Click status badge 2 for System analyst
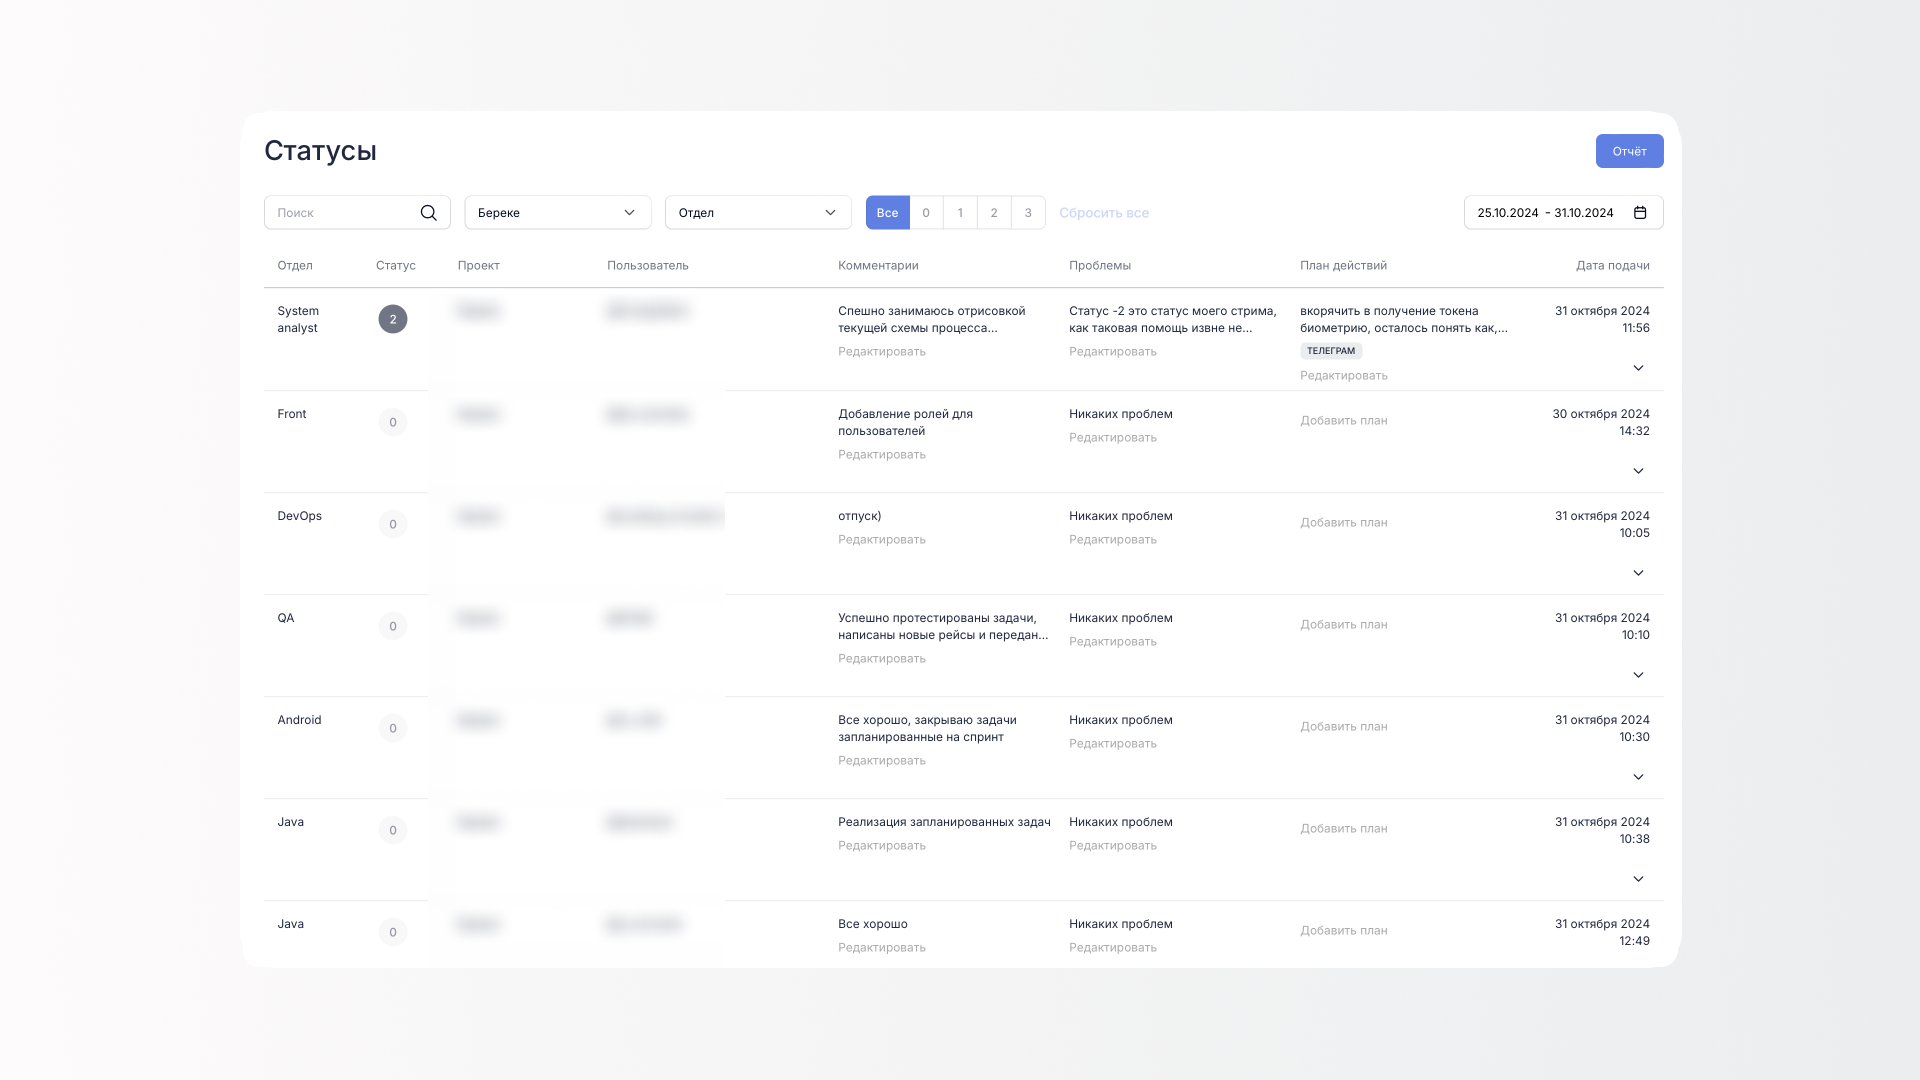The image size is (1920, 1080). coord(392,319)
